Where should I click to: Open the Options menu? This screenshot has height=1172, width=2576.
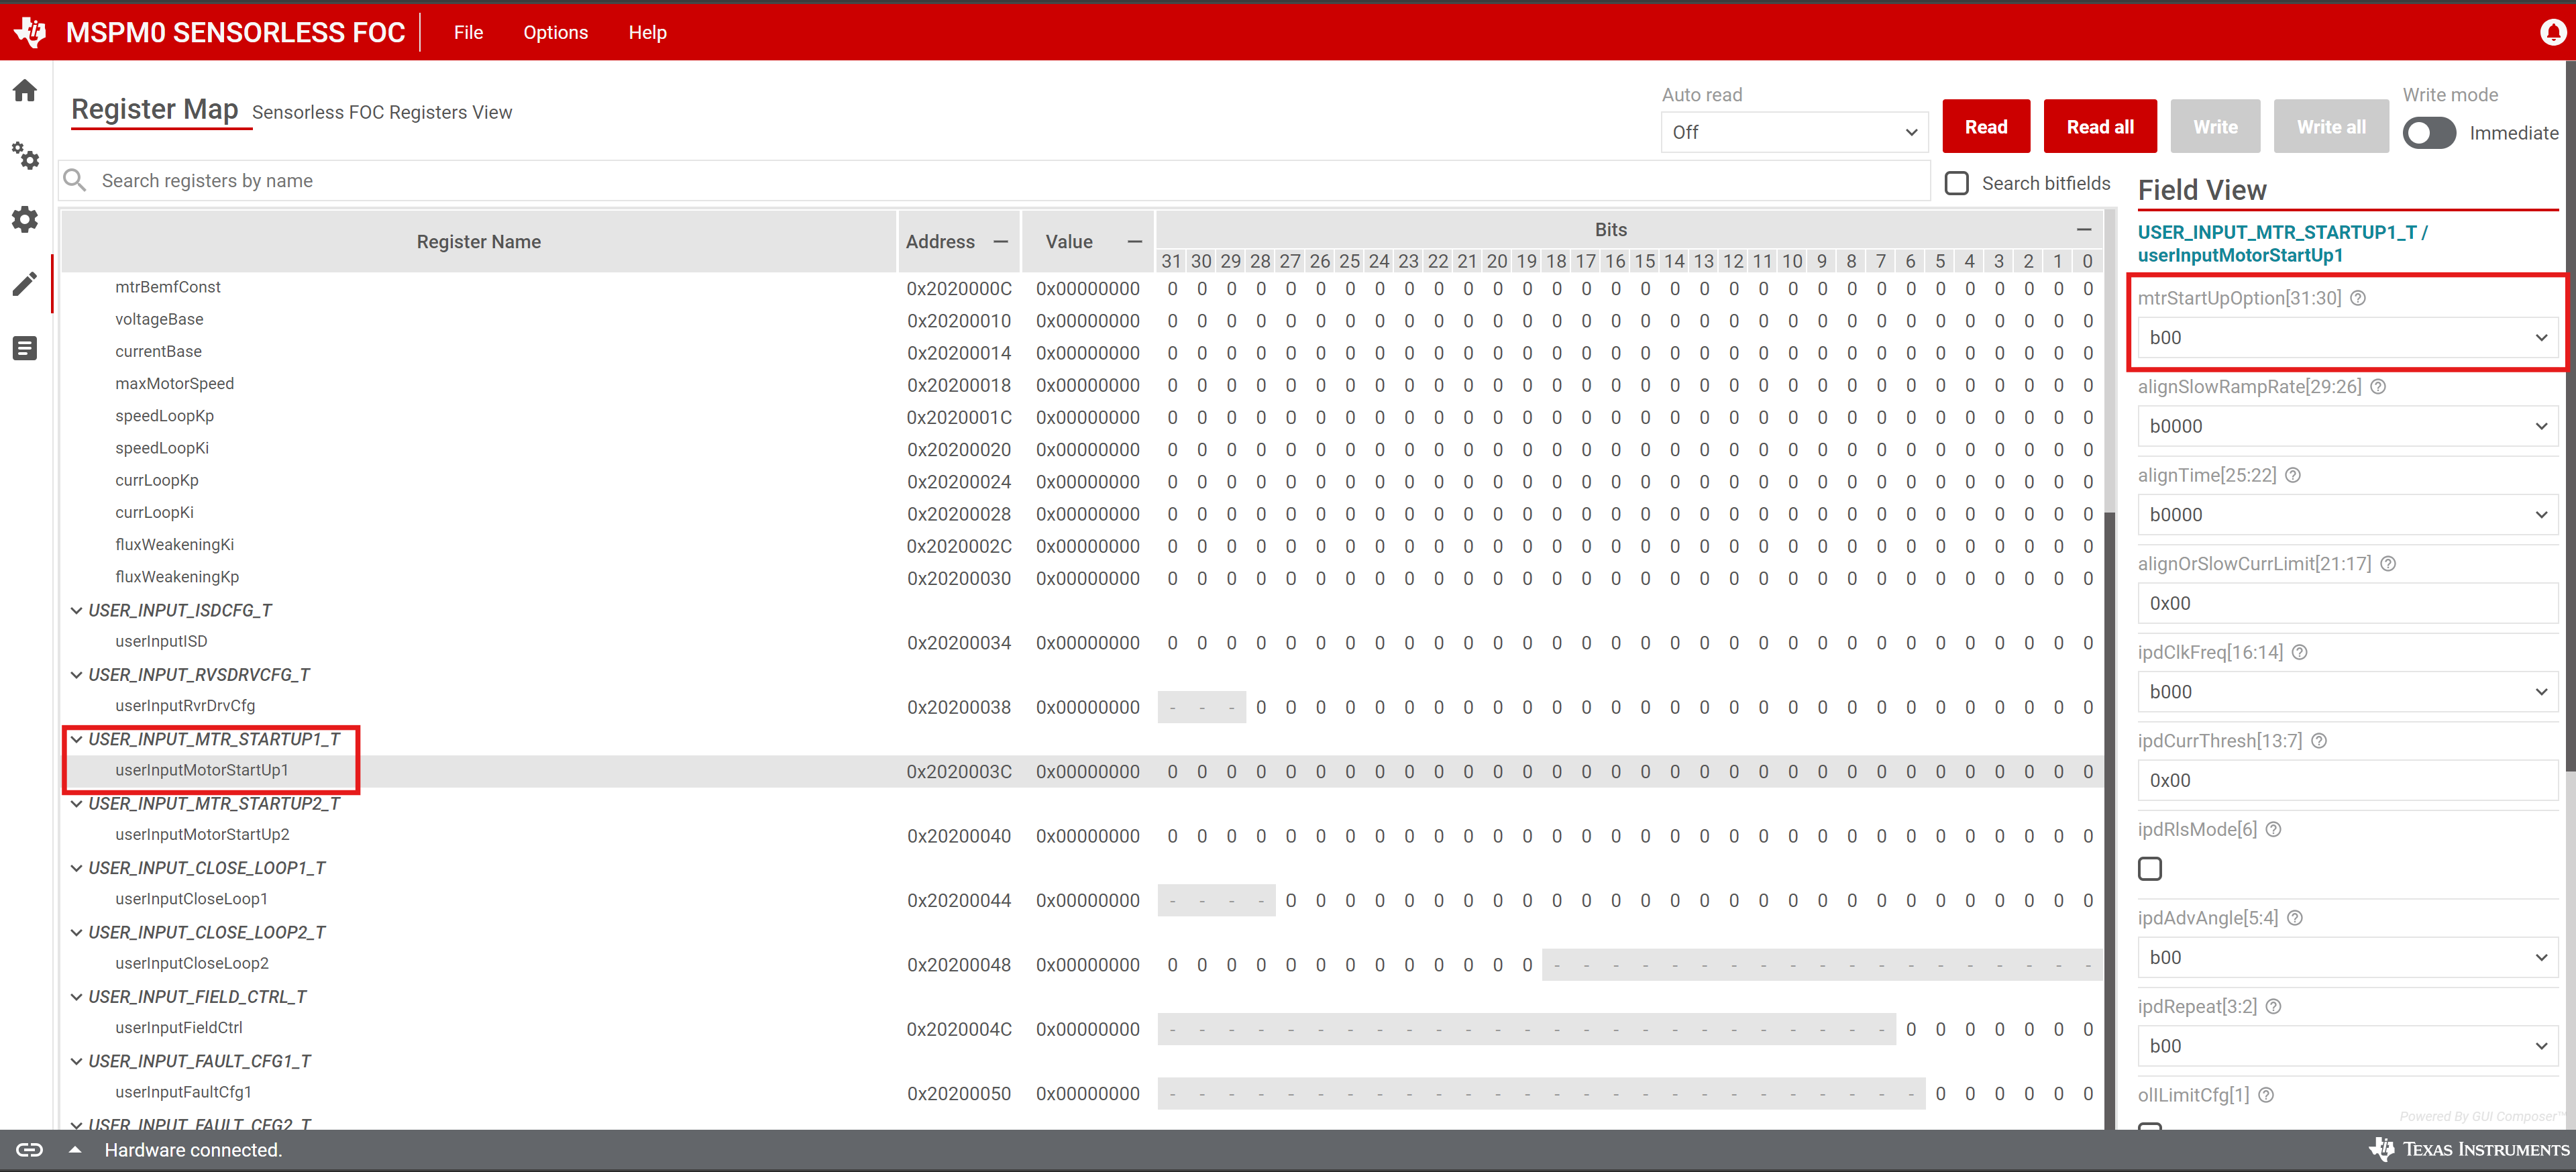click(555, 32)
